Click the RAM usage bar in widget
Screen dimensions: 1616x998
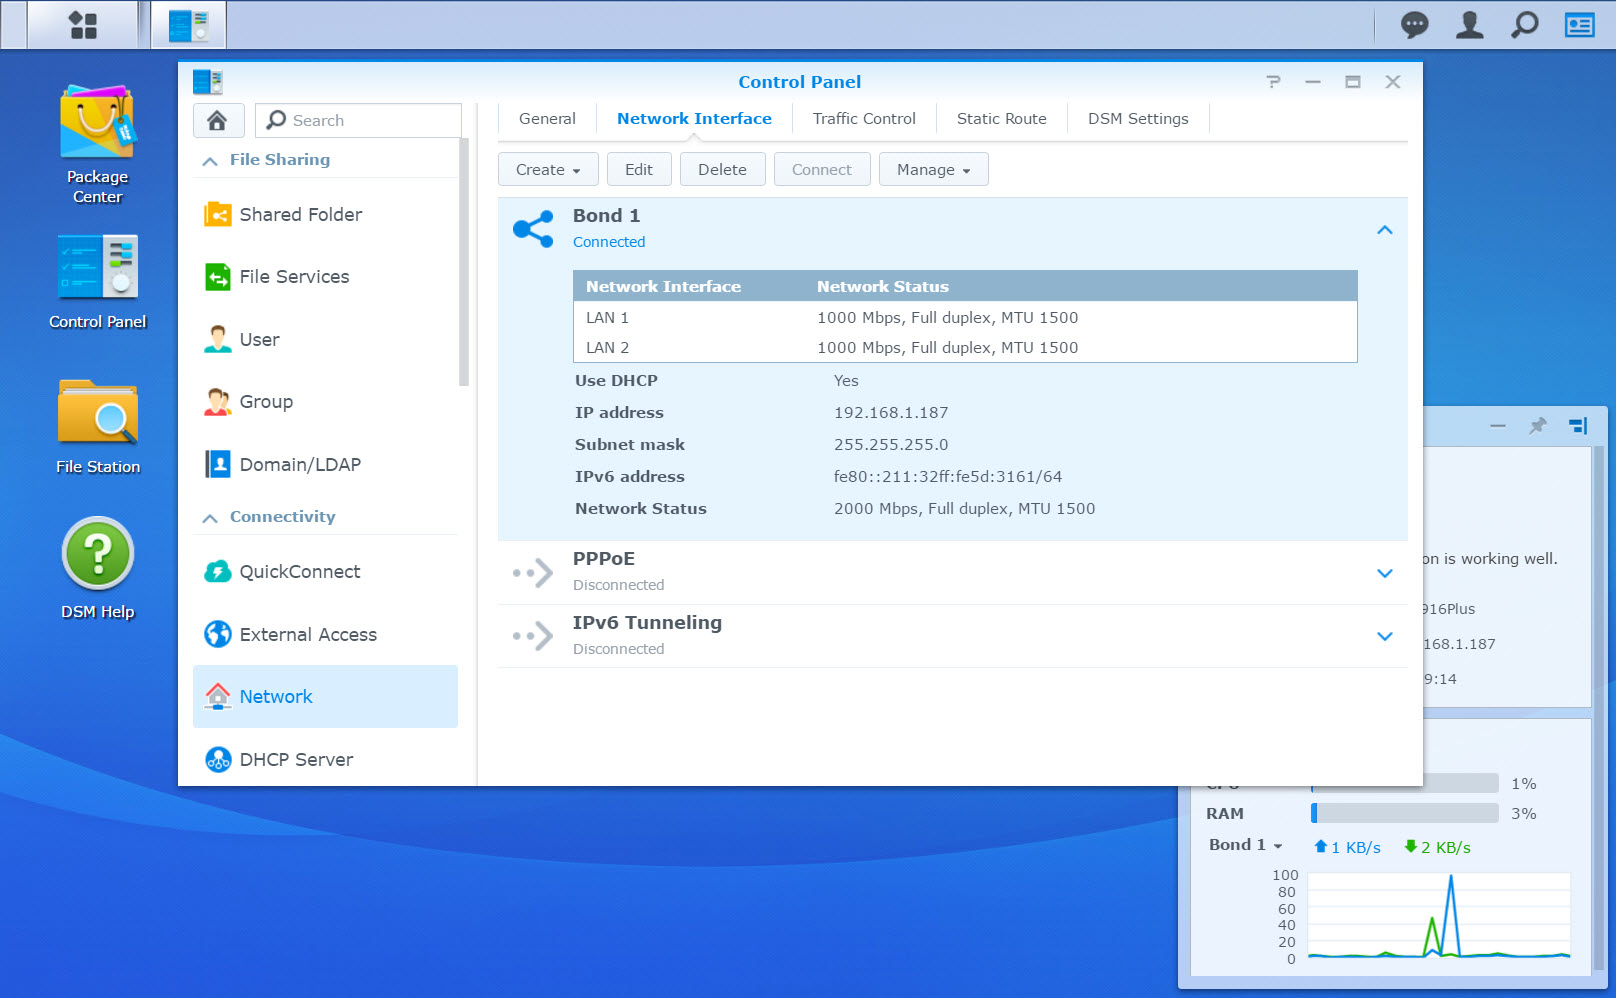coord(1404,813)
